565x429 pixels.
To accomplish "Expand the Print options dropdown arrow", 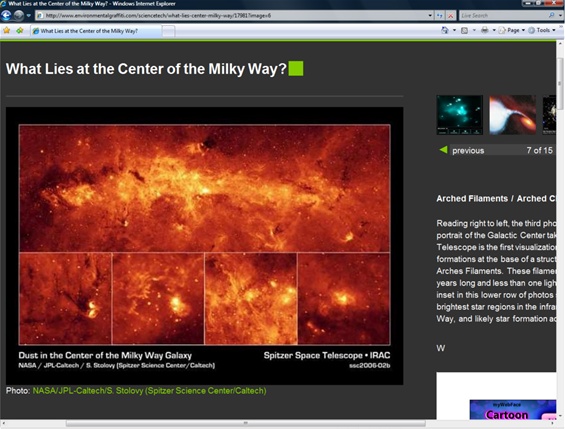I will tap(494, 31).
